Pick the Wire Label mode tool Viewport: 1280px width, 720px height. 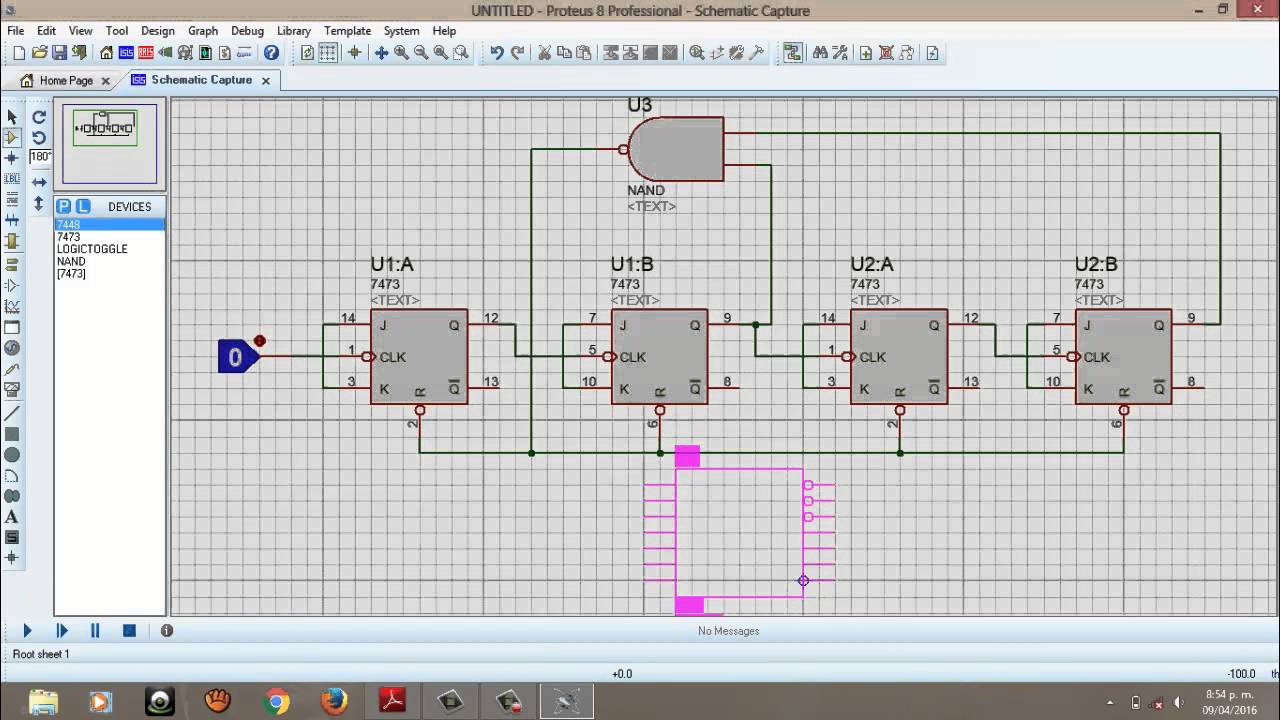(x=12, y=179)
